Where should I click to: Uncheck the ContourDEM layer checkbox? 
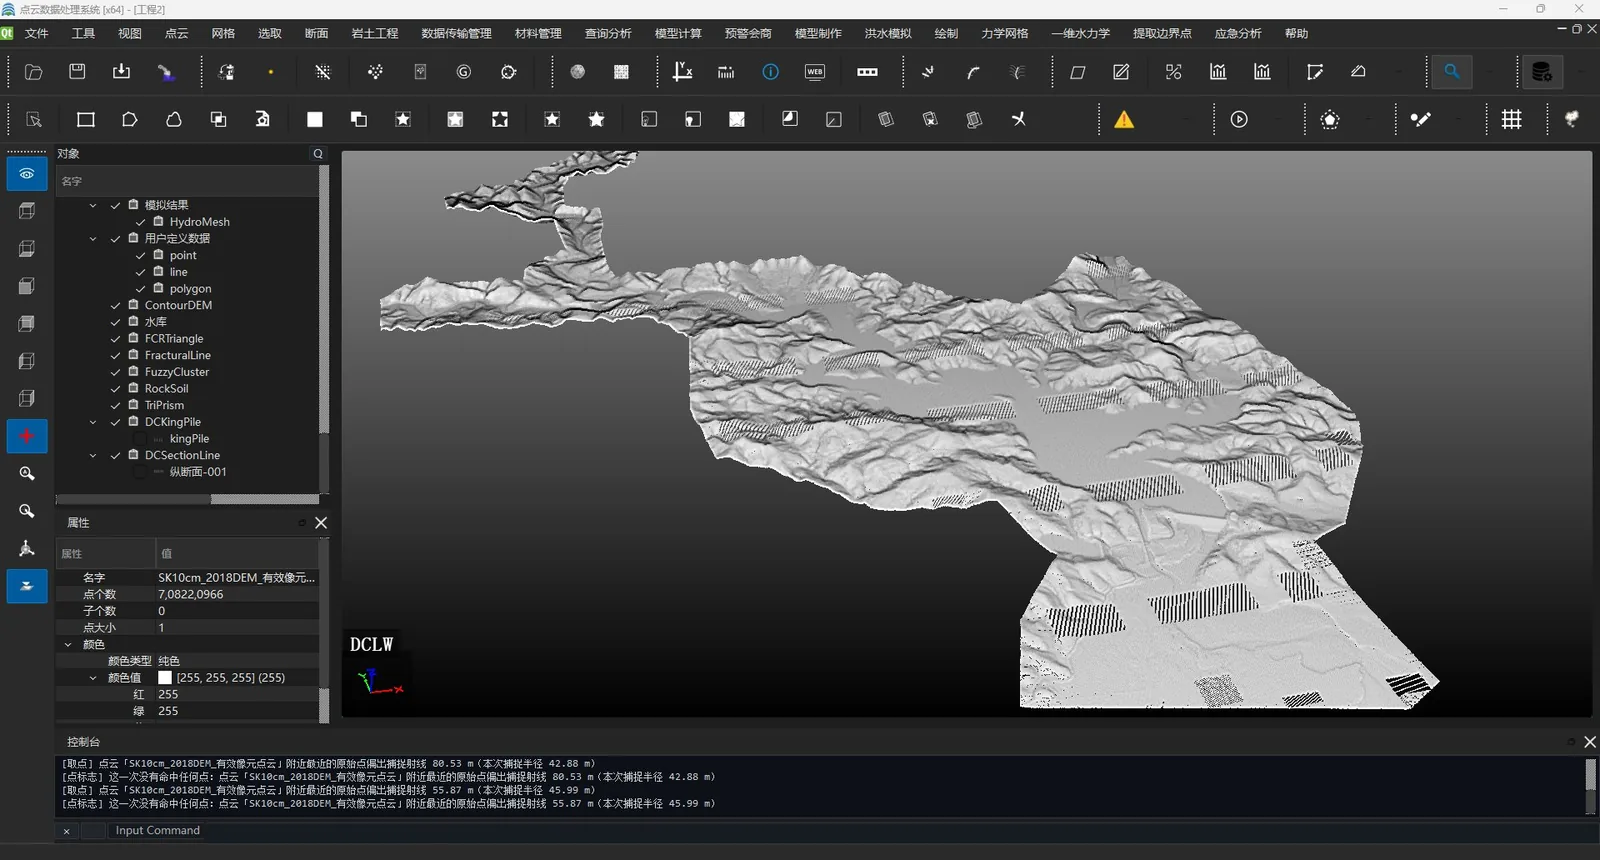[116, 306]
